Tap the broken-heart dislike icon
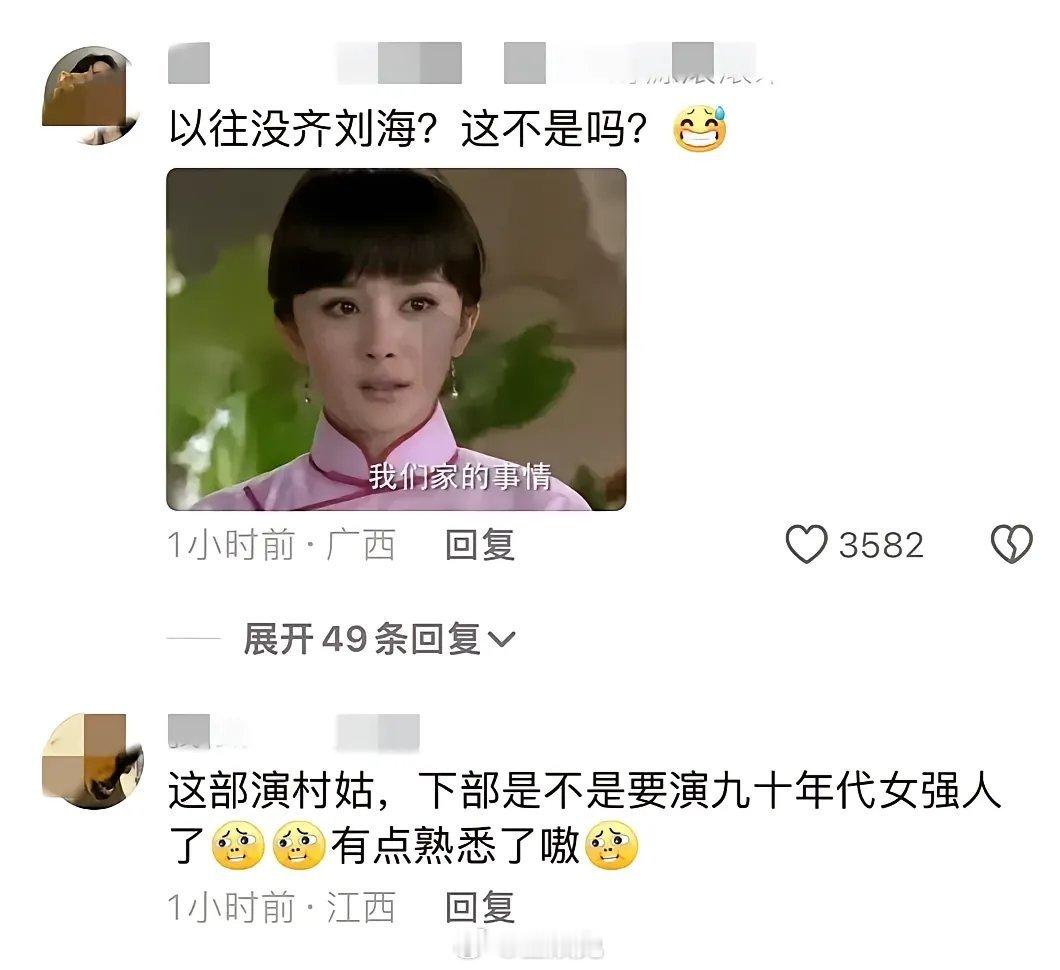1060x970 pixels. click(1011, 544)
